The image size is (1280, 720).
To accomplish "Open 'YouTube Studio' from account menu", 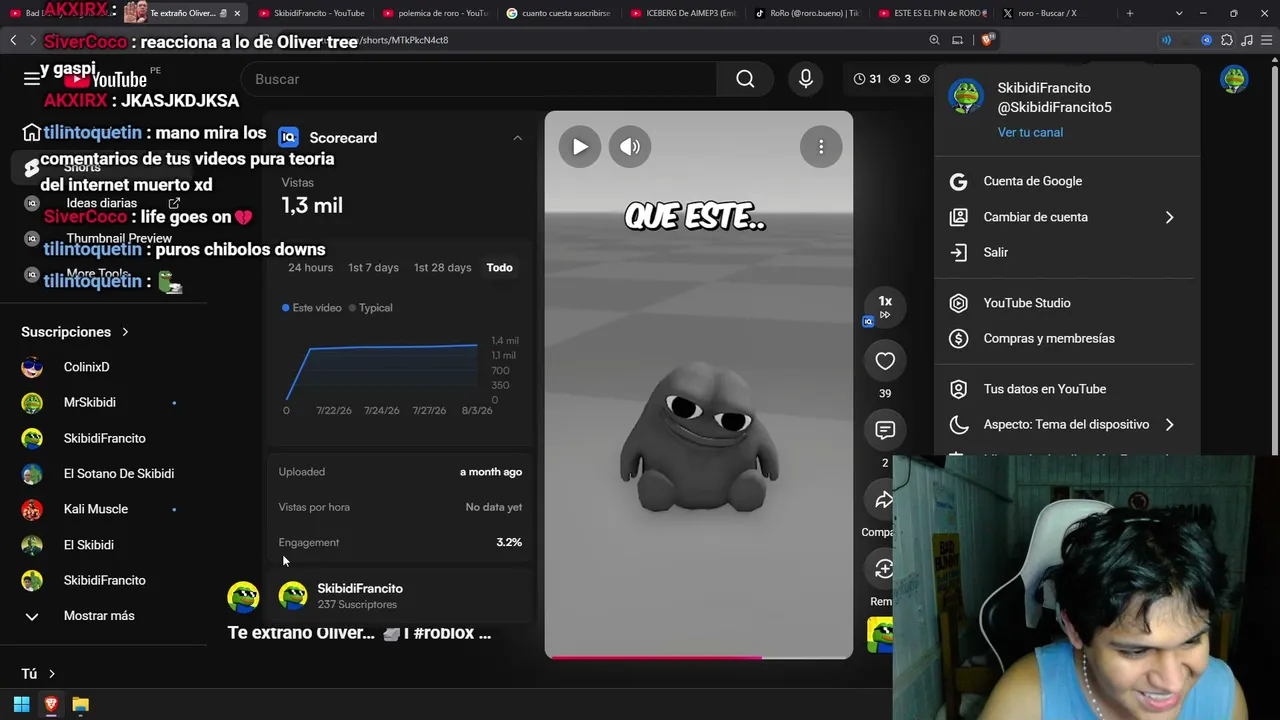I will point(1066,303).
